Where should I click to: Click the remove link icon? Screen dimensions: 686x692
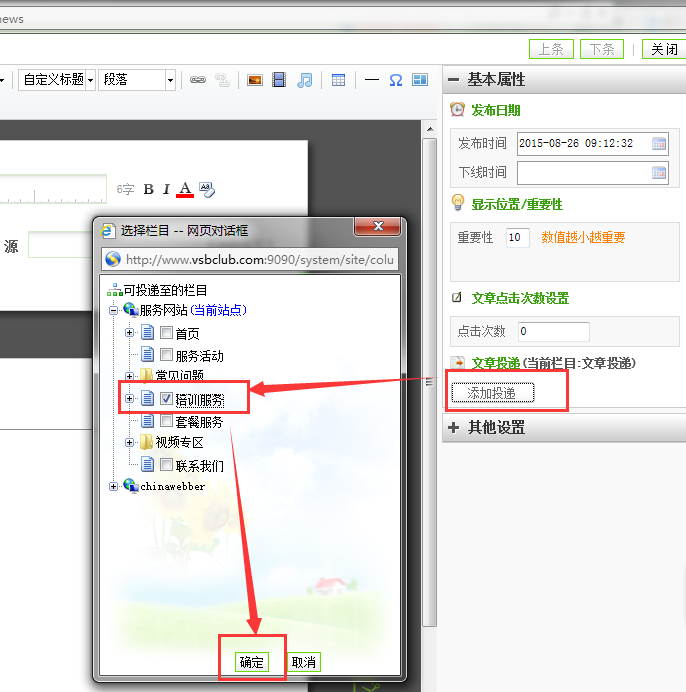(222, 80)
